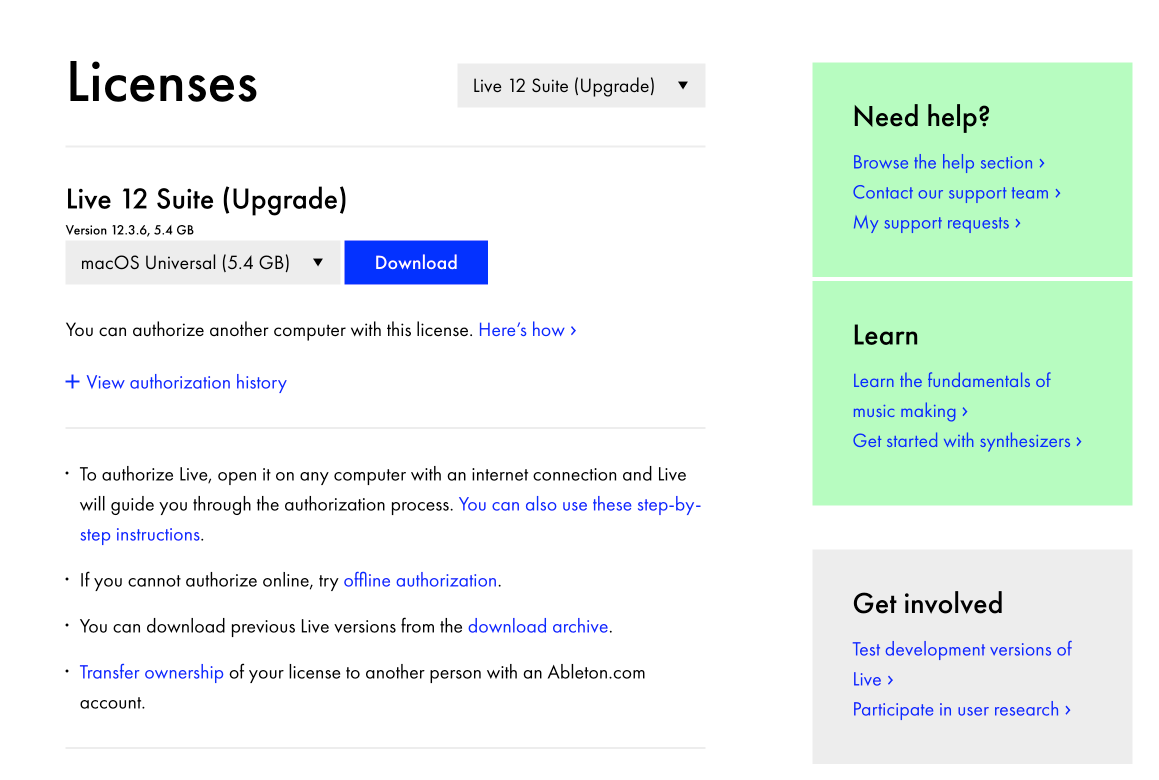Click Get started with synthesizers
Image resolution: width=1159 pixels, height=780 pixels.
click(966, 441)
